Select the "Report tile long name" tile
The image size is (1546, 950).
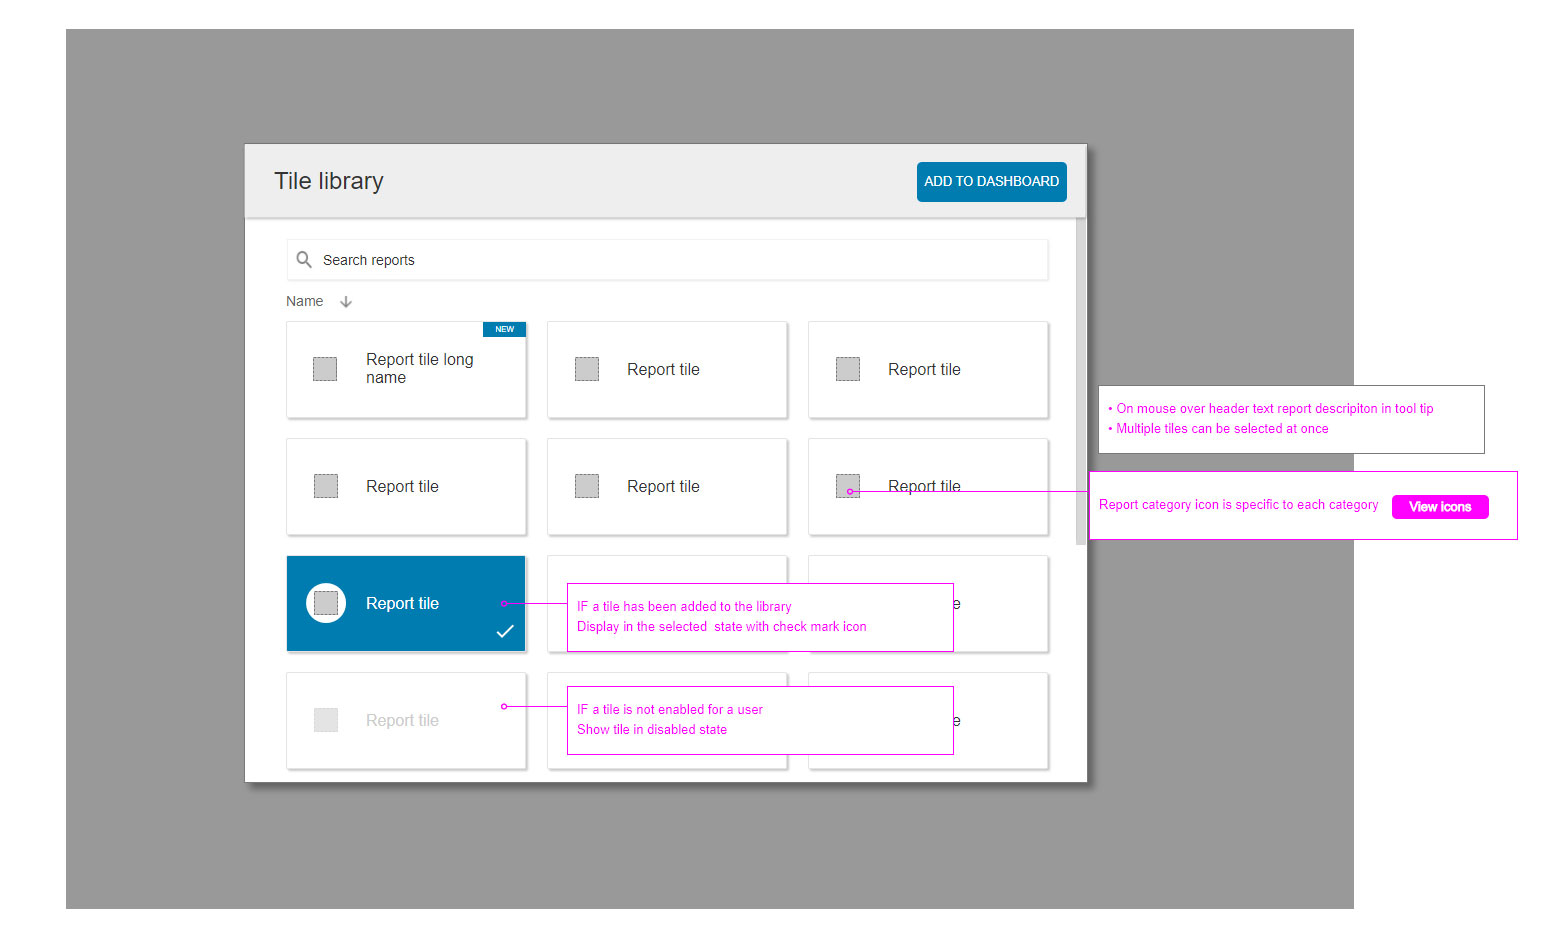[419, 369]
